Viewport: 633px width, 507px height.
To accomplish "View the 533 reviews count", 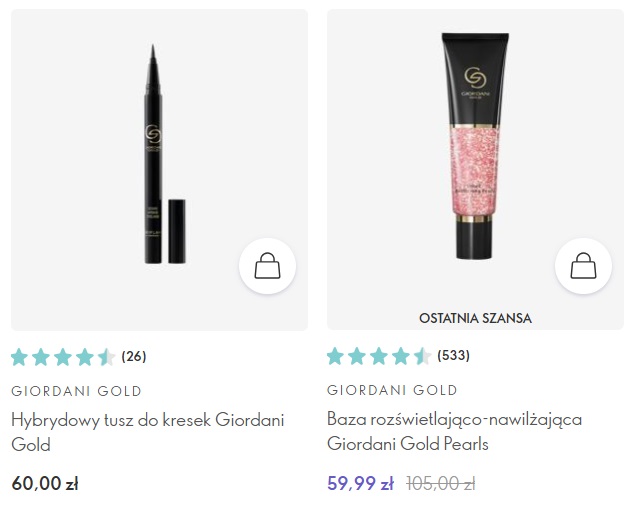I will pos(453,356).
